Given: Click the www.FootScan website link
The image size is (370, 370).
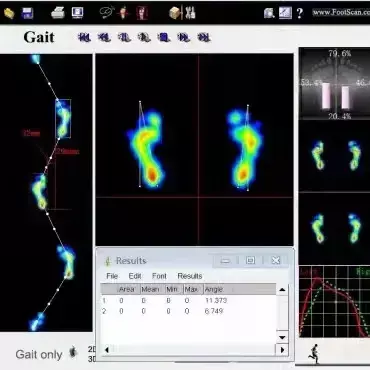Looking at the screenshot, I should (x=341, y=13).
